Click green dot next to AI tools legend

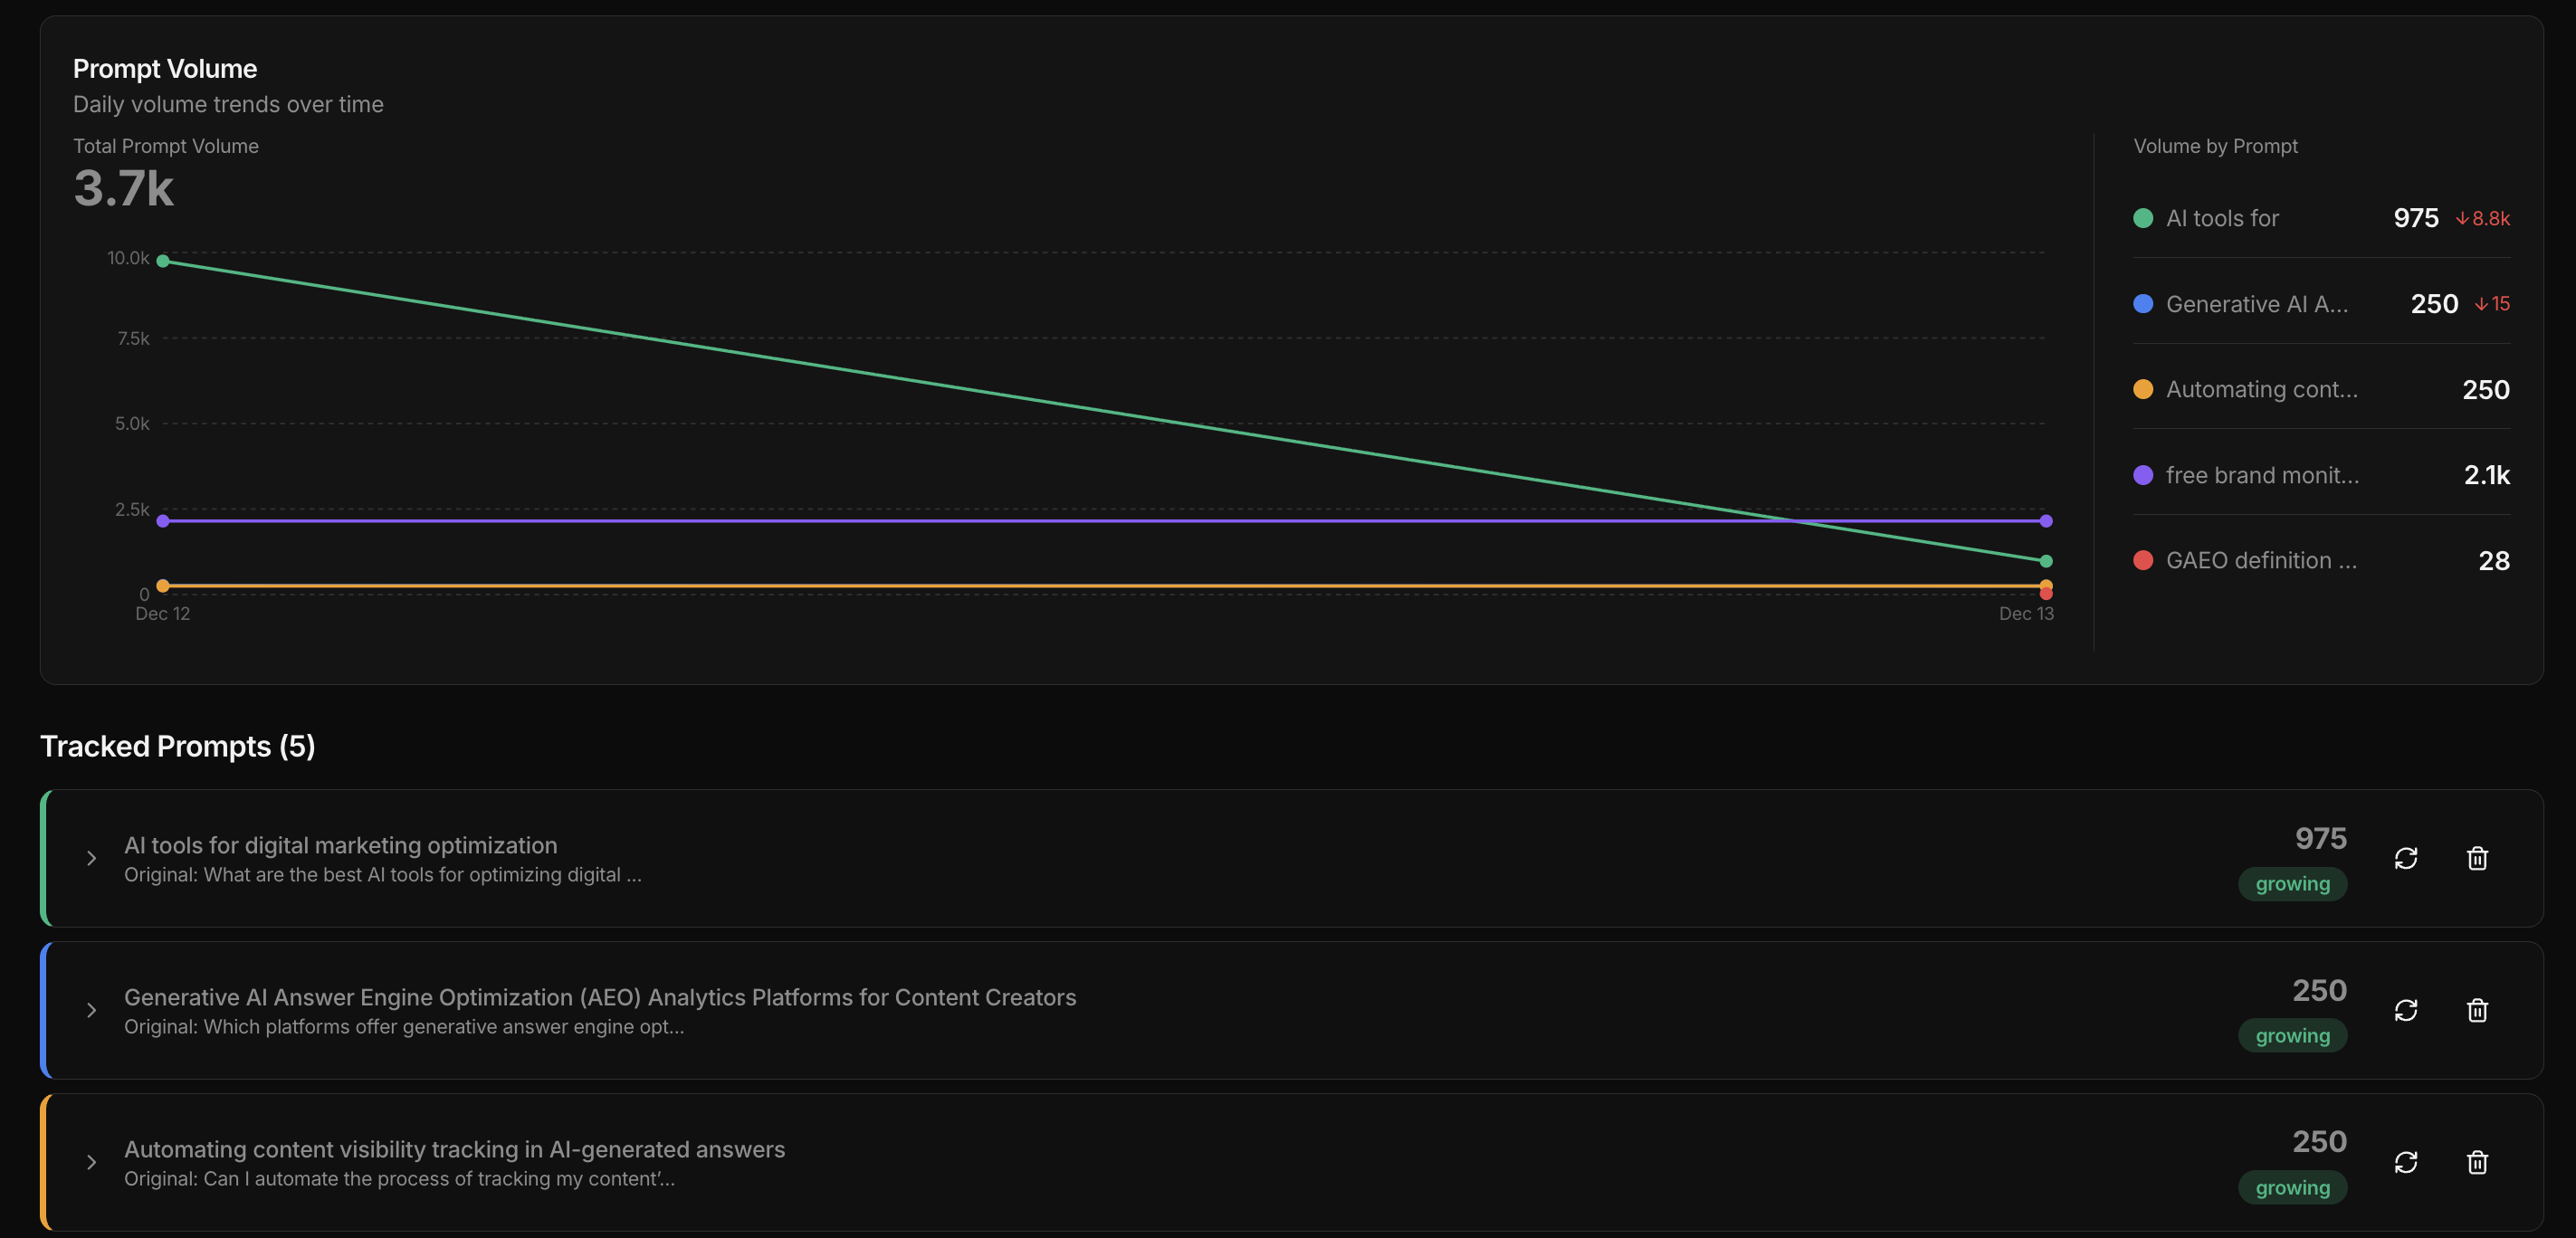(x=2143, y=218)
